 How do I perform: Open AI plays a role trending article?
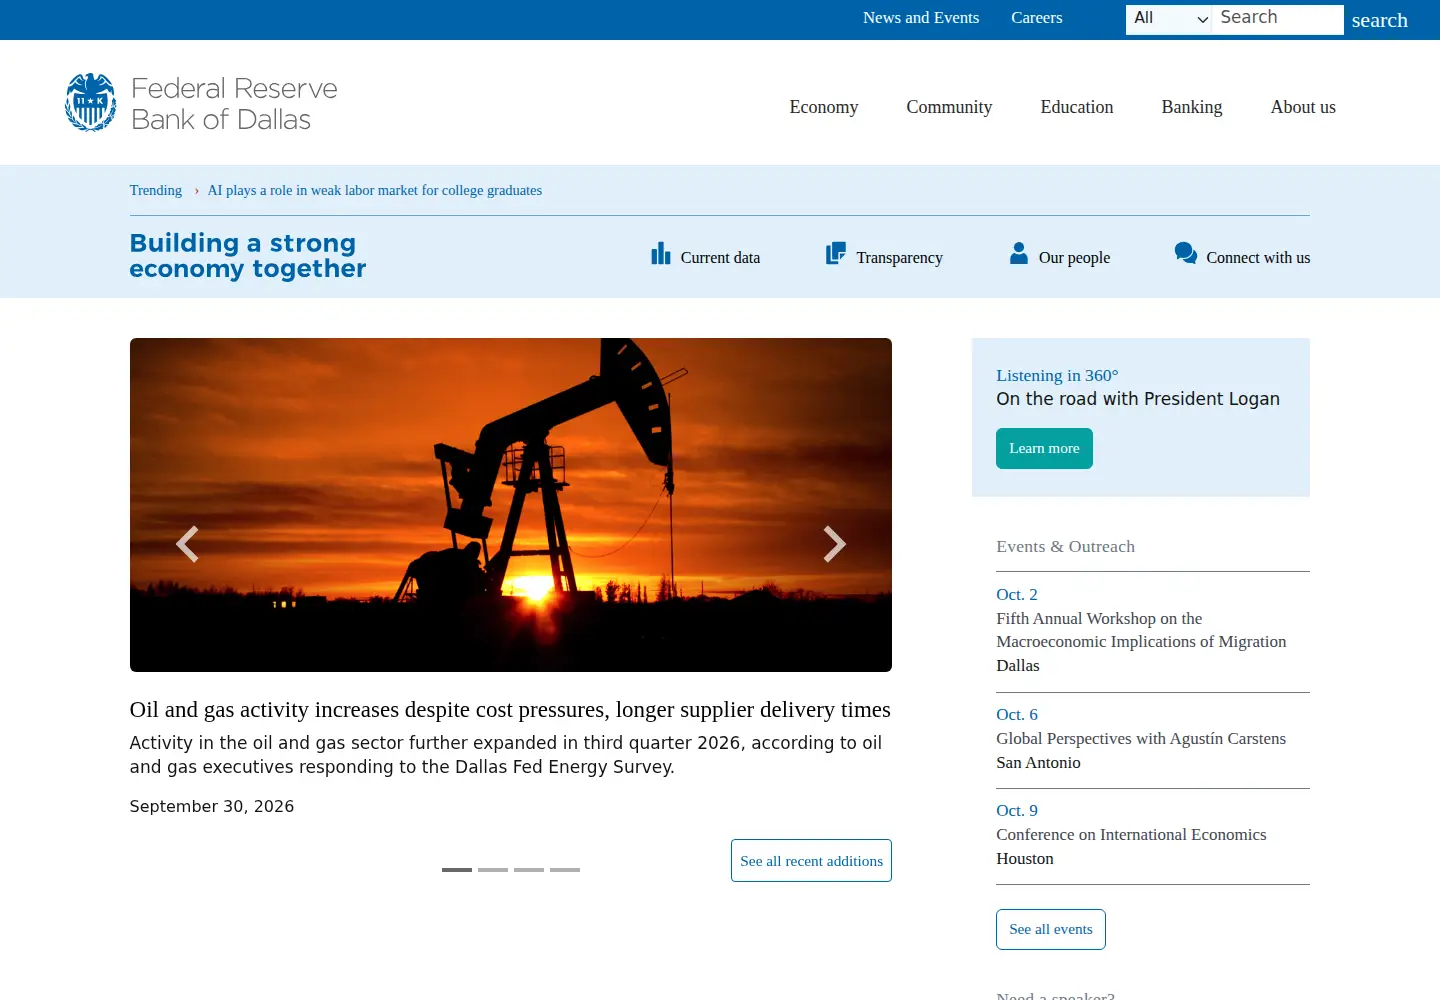tap(375, 190)
